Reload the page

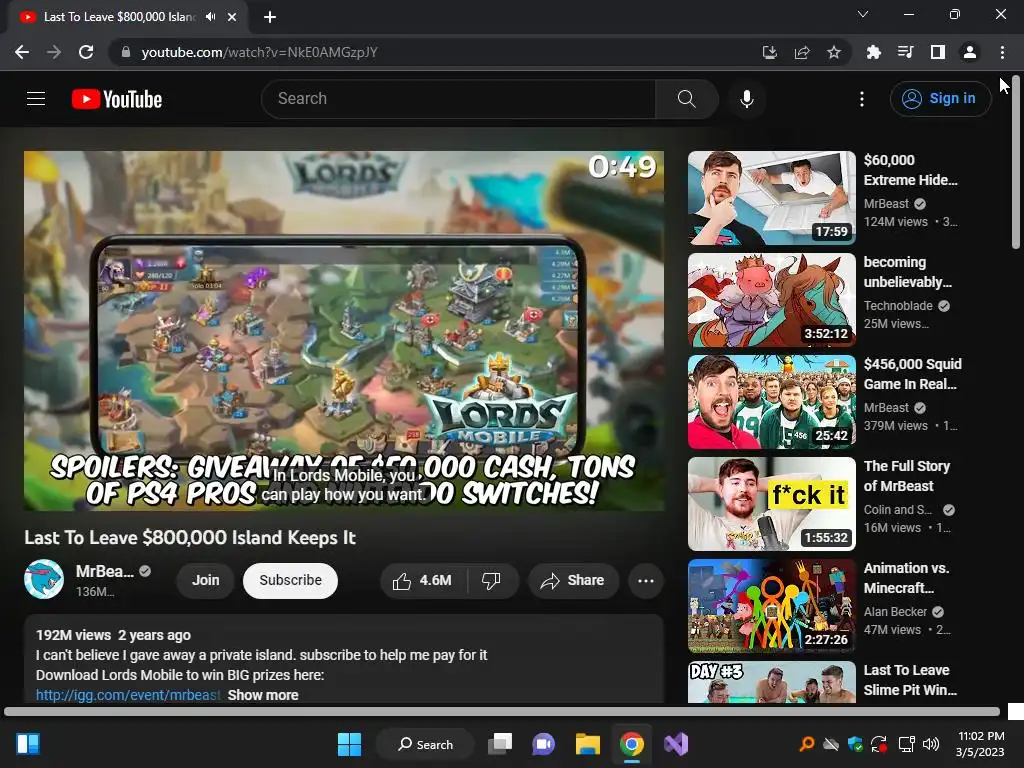click(x=86, y=52)
